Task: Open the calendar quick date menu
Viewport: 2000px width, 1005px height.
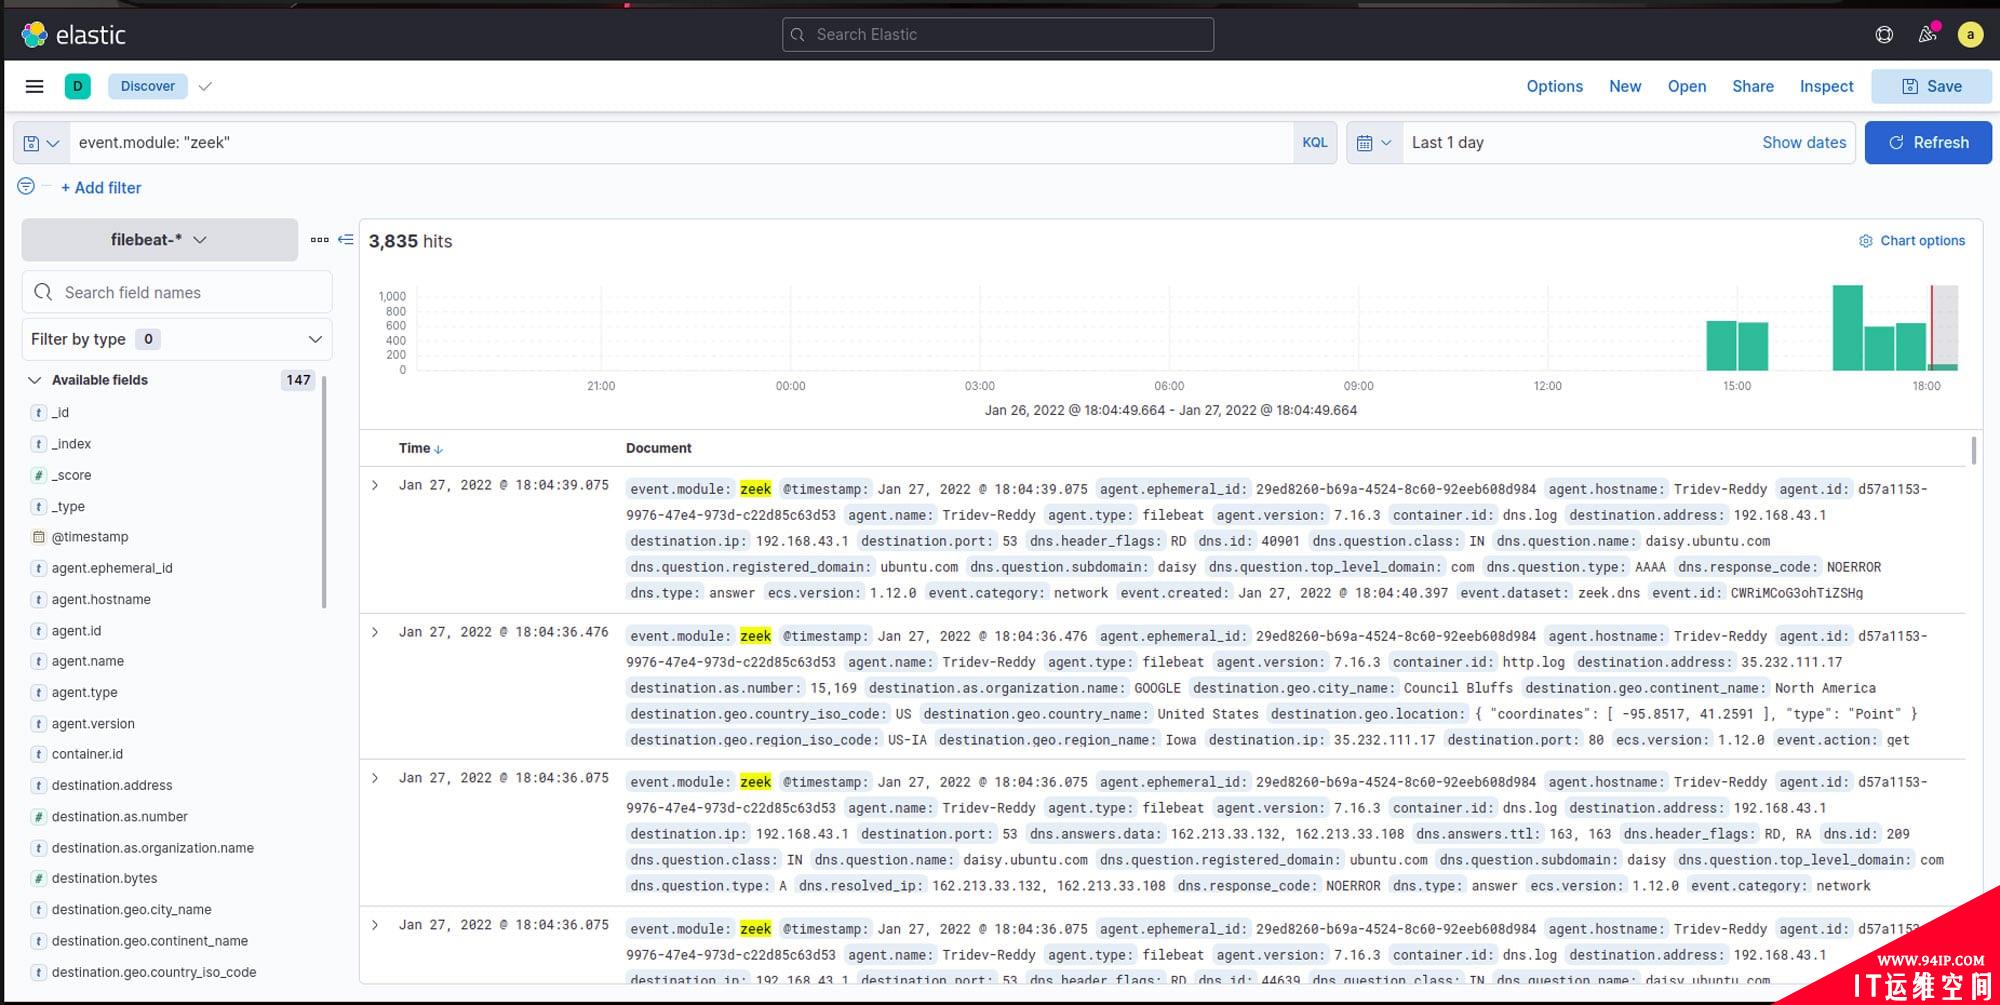Action: [1374, 143]
